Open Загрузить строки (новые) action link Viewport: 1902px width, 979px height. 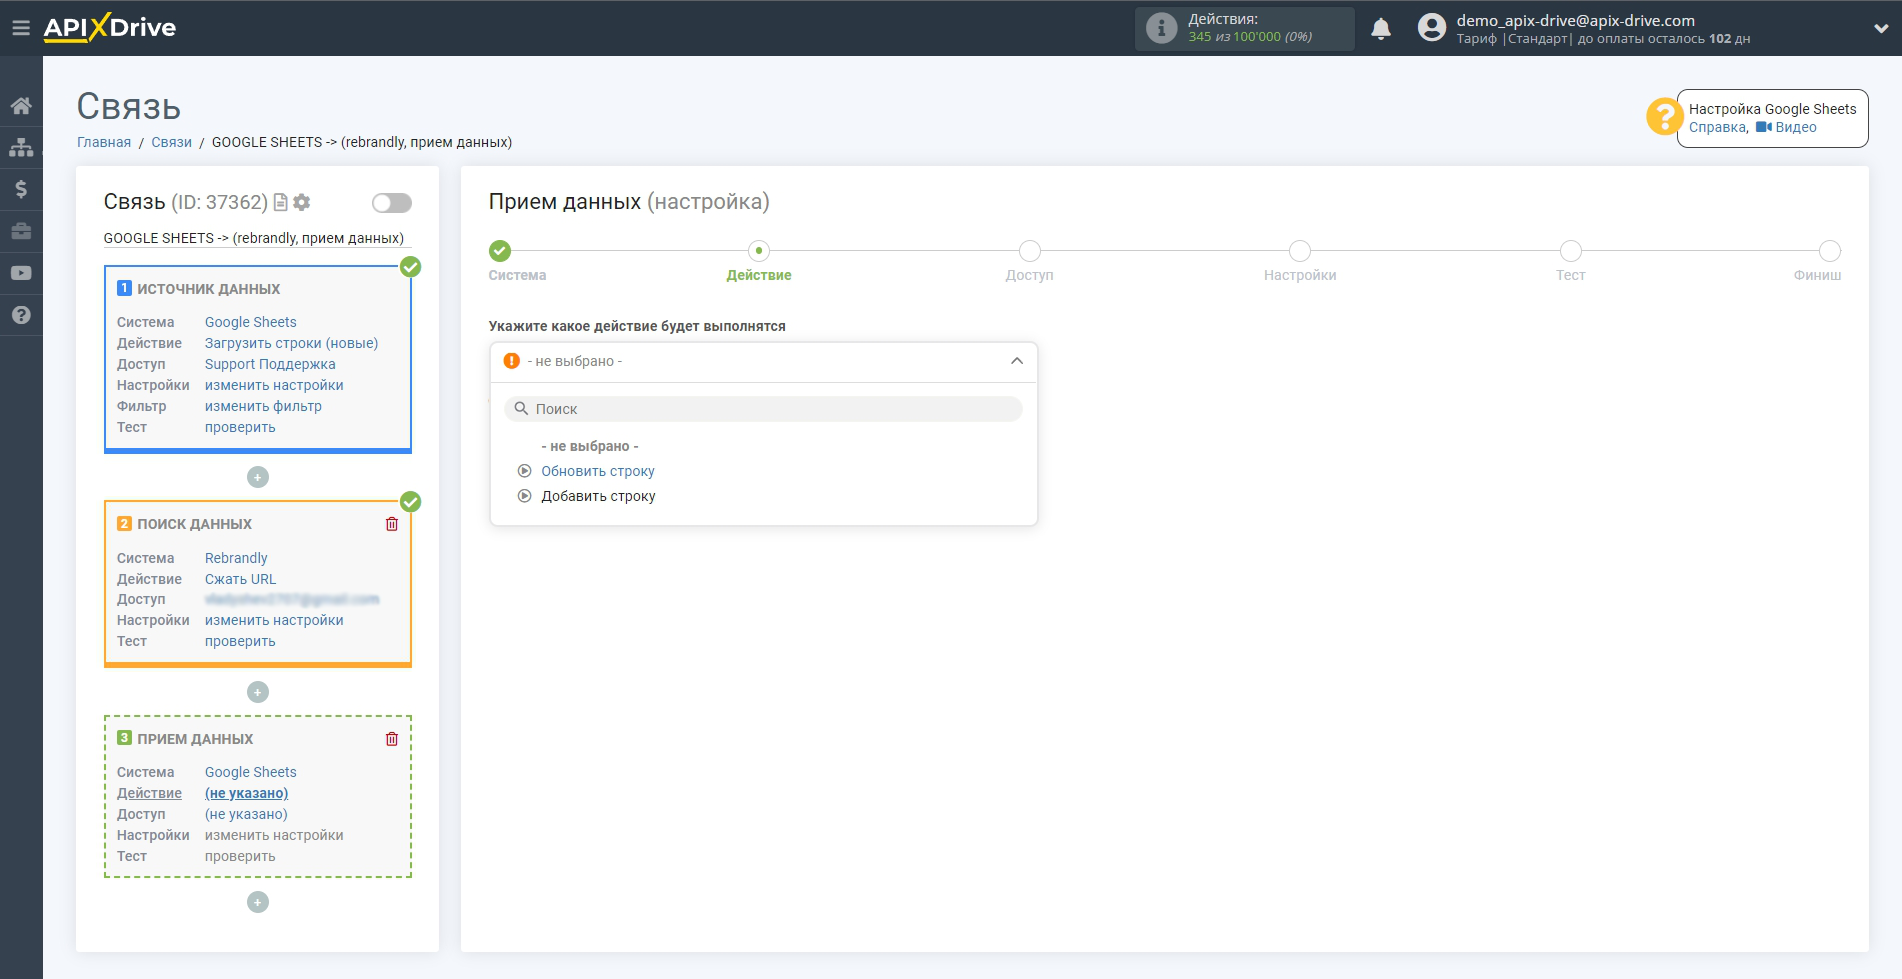click(291, 343)
